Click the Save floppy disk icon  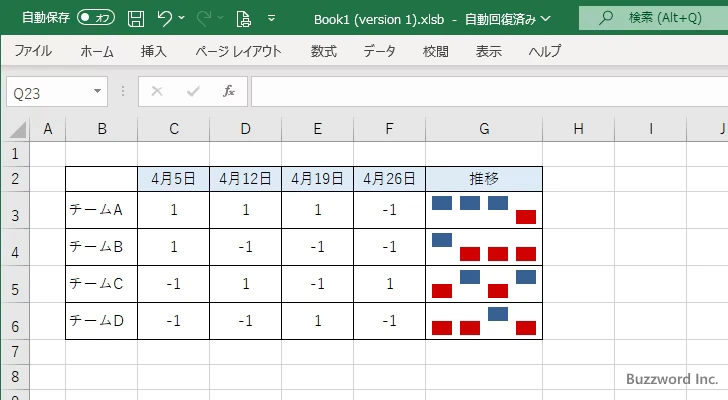(136, 19)
